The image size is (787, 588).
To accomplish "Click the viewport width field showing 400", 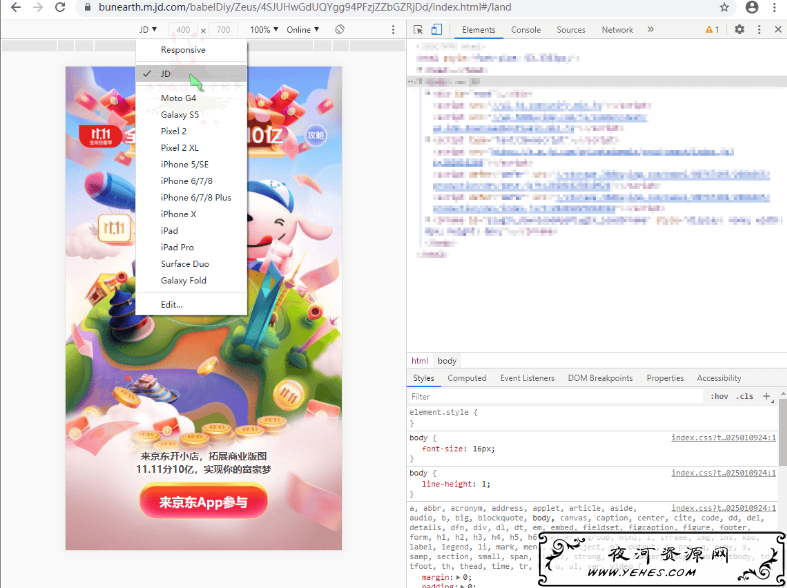I will click(x=183, y=30).
